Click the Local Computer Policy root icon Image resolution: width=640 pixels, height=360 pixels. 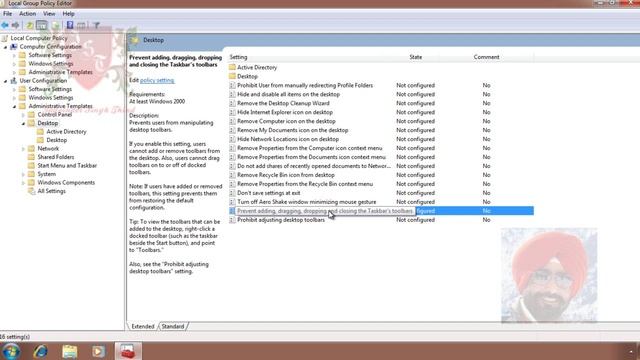coord(5,38)
